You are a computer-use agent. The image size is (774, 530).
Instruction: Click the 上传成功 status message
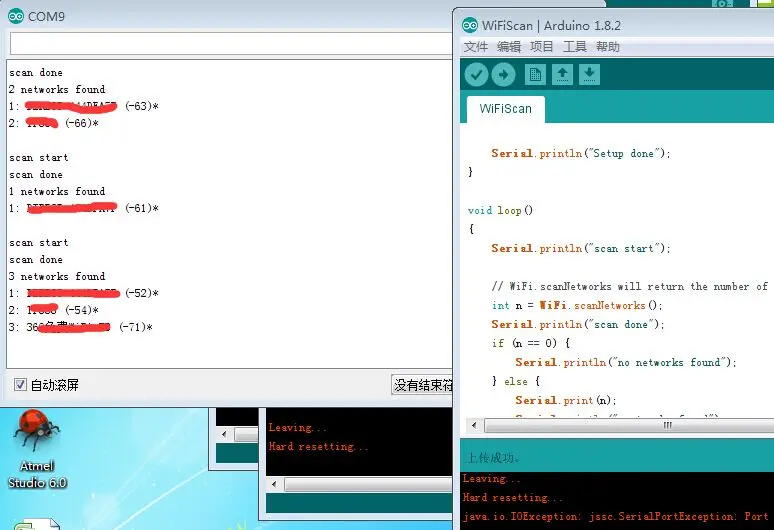(492, 458)
